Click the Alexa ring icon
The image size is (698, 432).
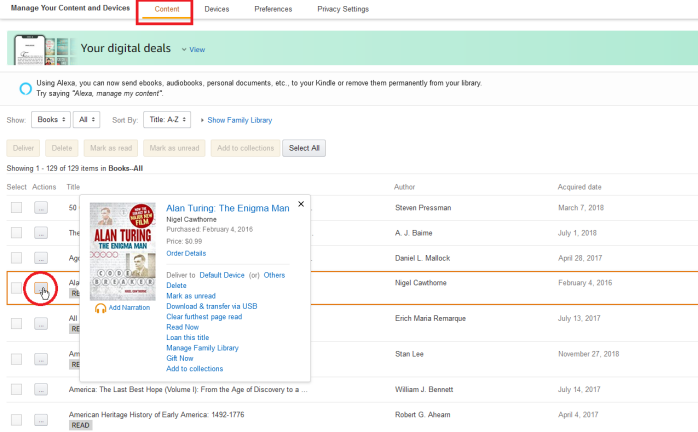click(x=25, y=89)
